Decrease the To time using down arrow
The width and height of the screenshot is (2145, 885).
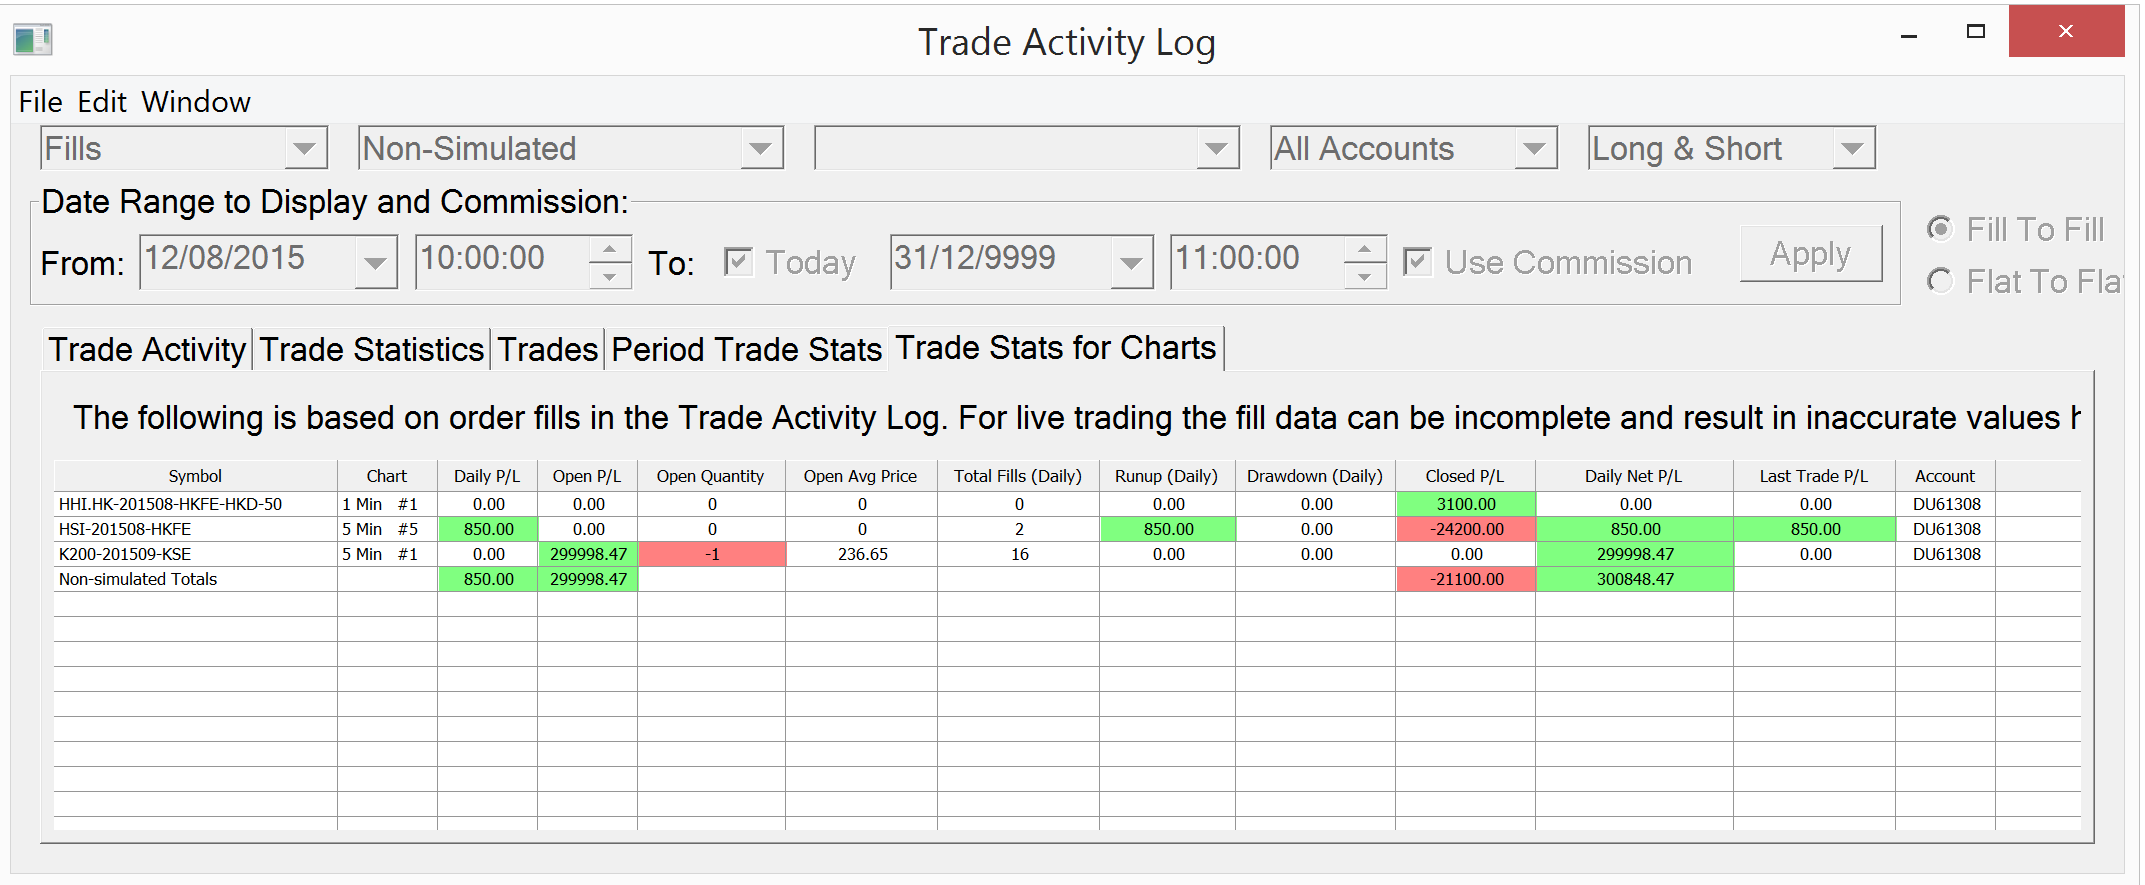(1364, 276)
